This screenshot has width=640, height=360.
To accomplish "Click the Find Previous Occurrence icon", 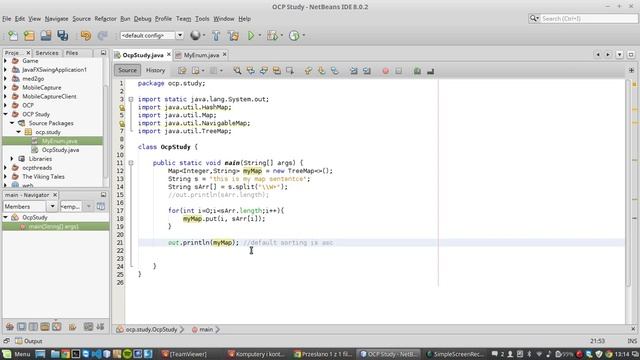I will pos(250,71).
